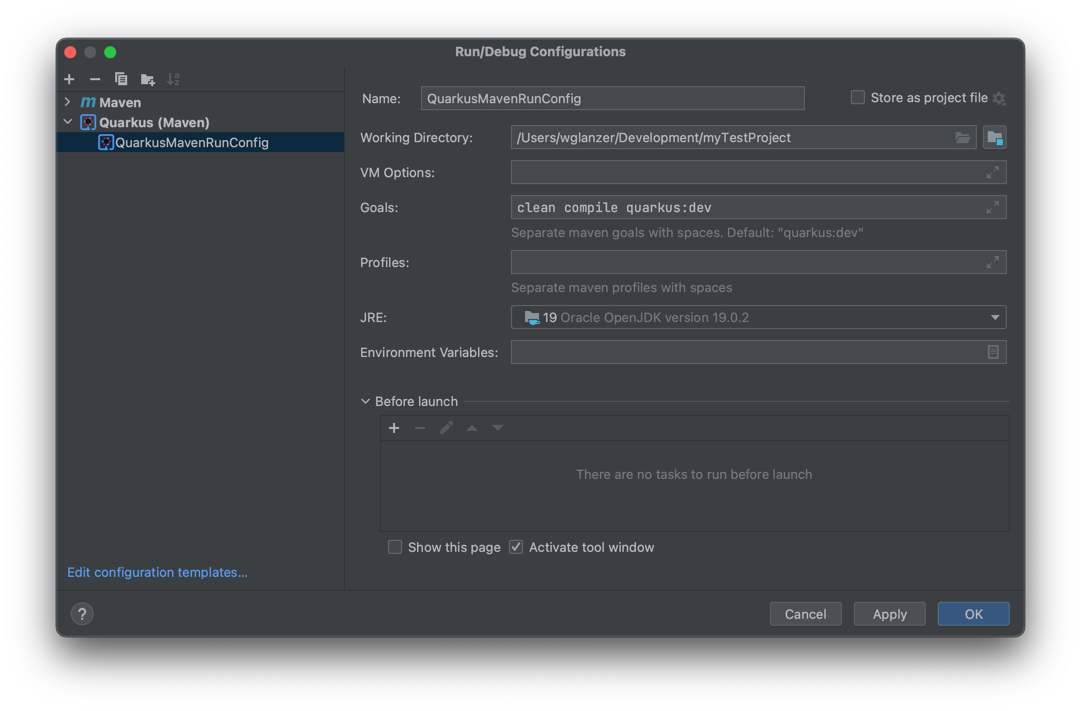This screenshot has height=711, width=1081.
Task: Enable Store as project file checkbox
Action: [858, 97]
